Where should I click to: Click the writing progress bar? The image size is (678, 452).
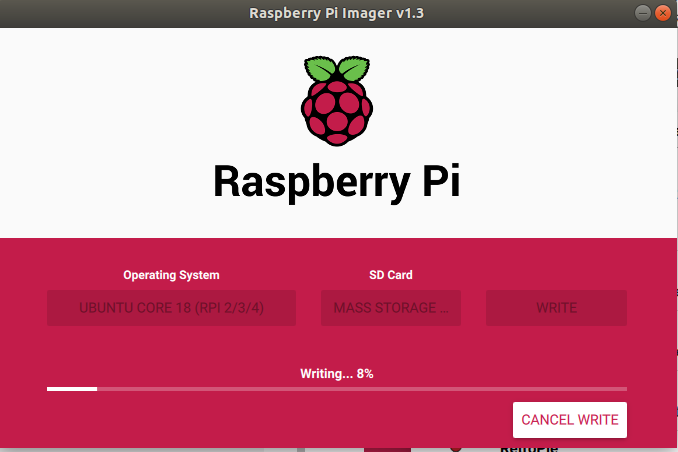[x=337, y=389]
